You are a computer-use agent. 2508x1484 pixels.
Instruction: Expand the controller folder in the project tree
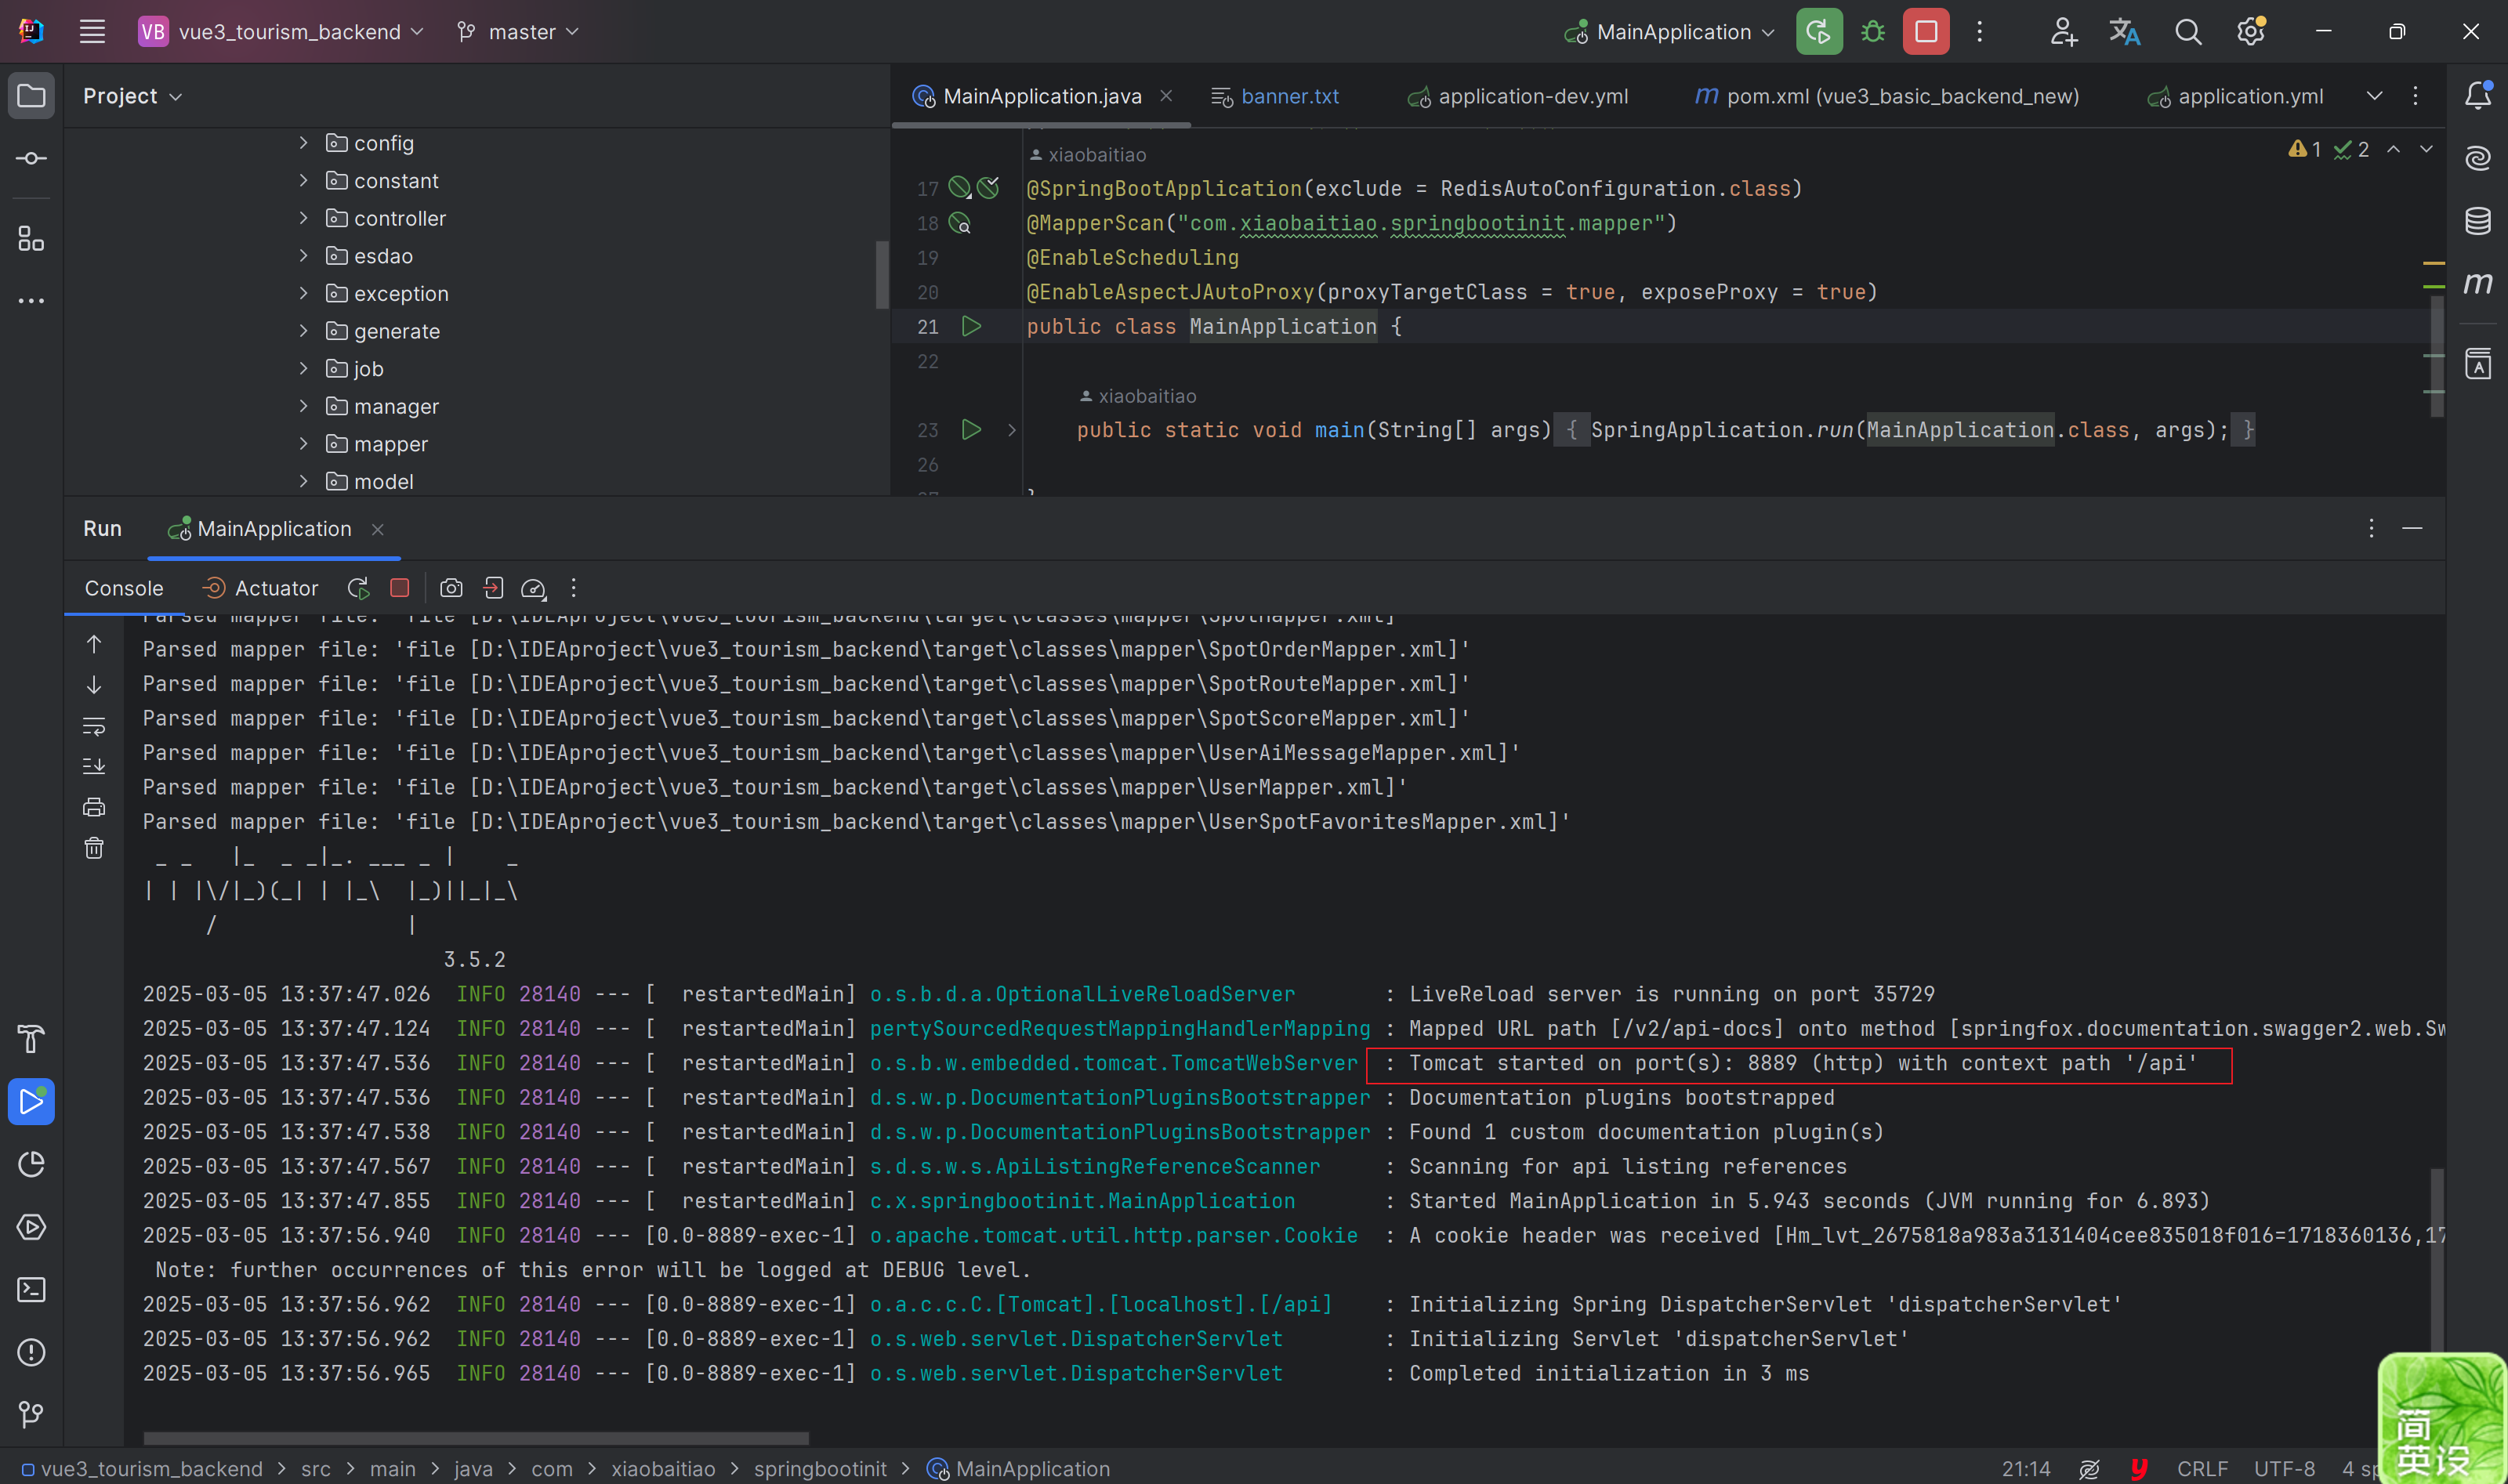click(303, 218)
